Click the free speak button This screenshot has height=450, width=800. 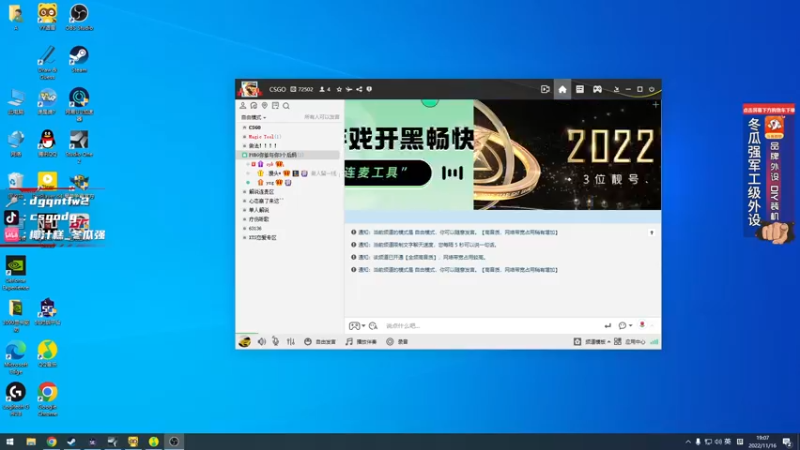(320, 342)
